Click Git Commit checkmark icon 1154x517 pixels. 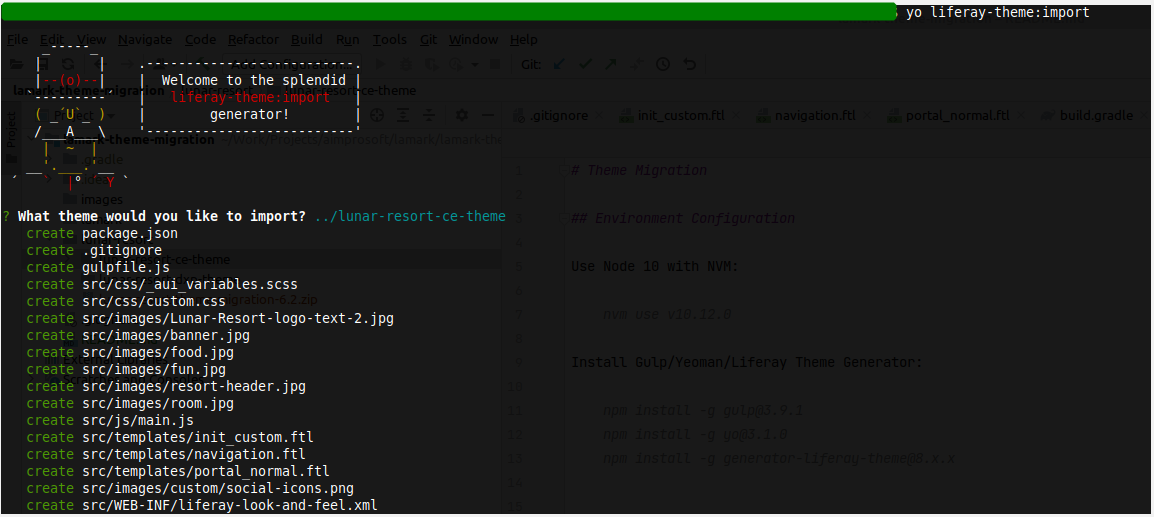click(x=585, y=64)
